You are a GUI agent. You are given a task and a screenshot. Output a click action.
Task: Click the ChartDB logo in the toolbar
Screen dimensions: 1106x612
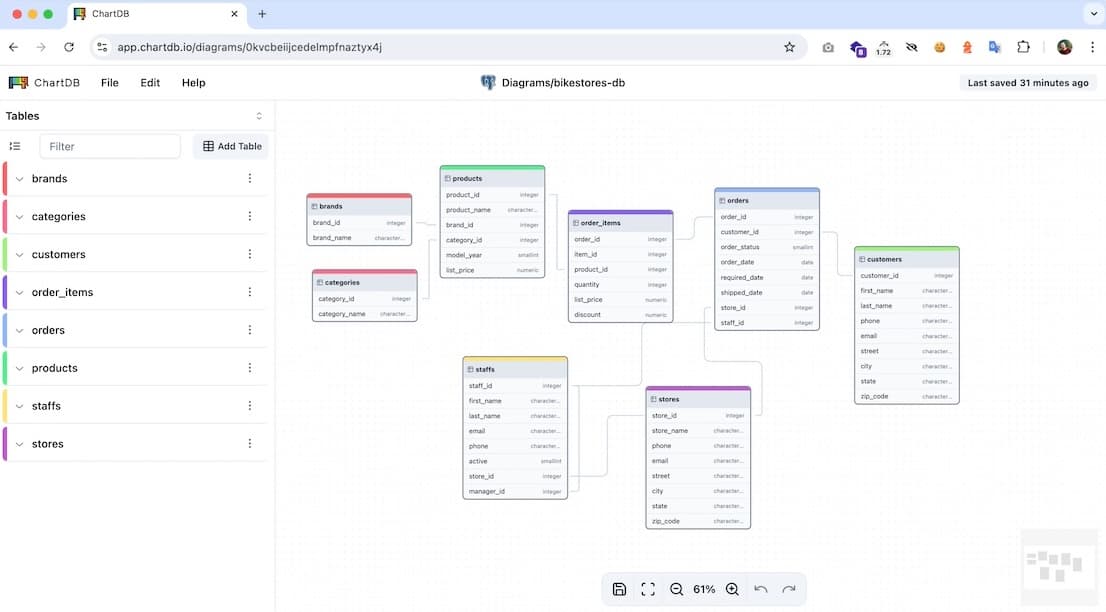pos(18,82)
